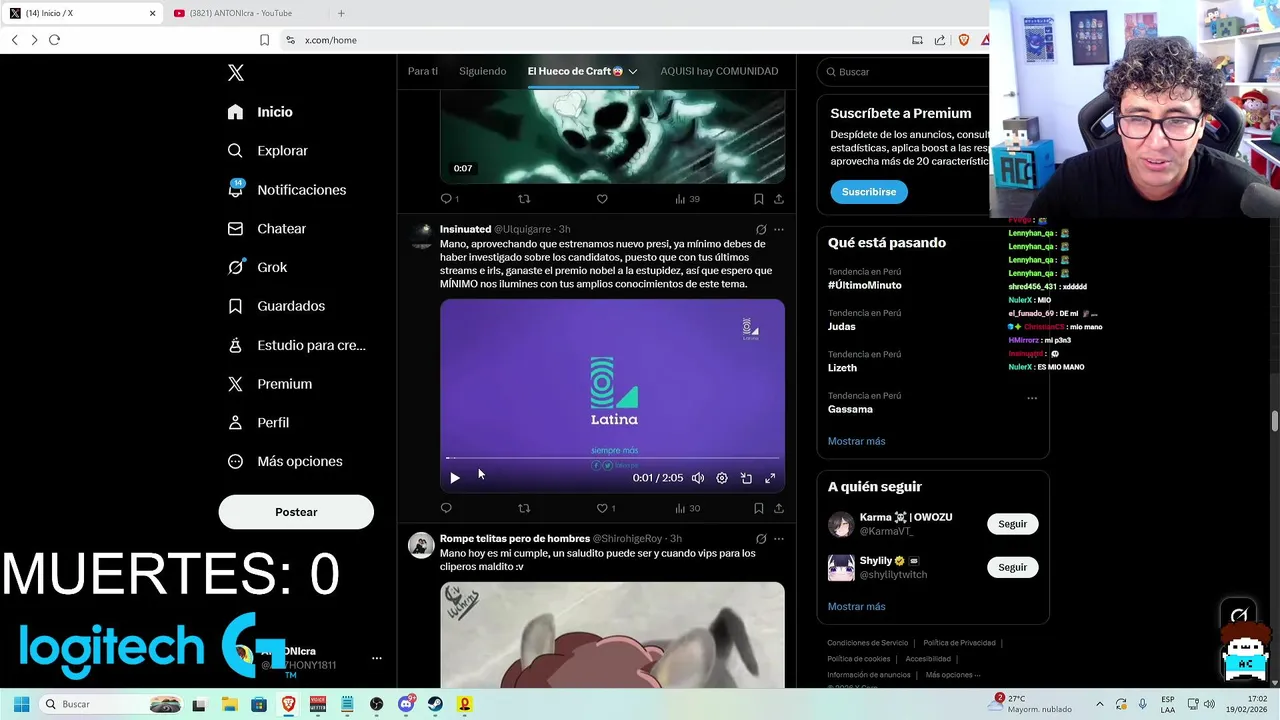The width and height of the screenshot is (1280, 720).
Task: Share the Insinuated post
Action: [779, 508]
